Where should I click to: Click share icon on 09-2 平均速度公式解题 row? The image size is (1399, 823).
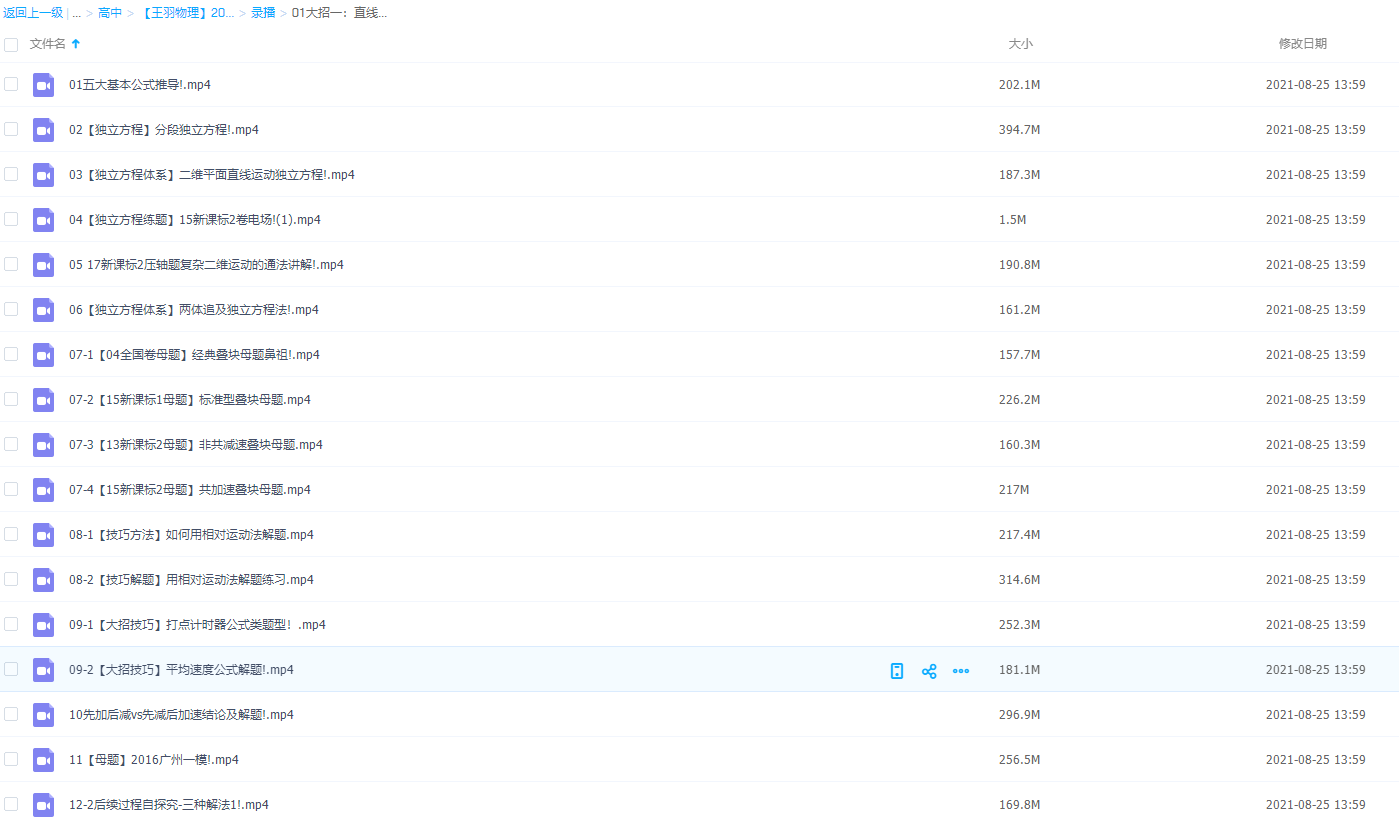click(x=929, y=671)
